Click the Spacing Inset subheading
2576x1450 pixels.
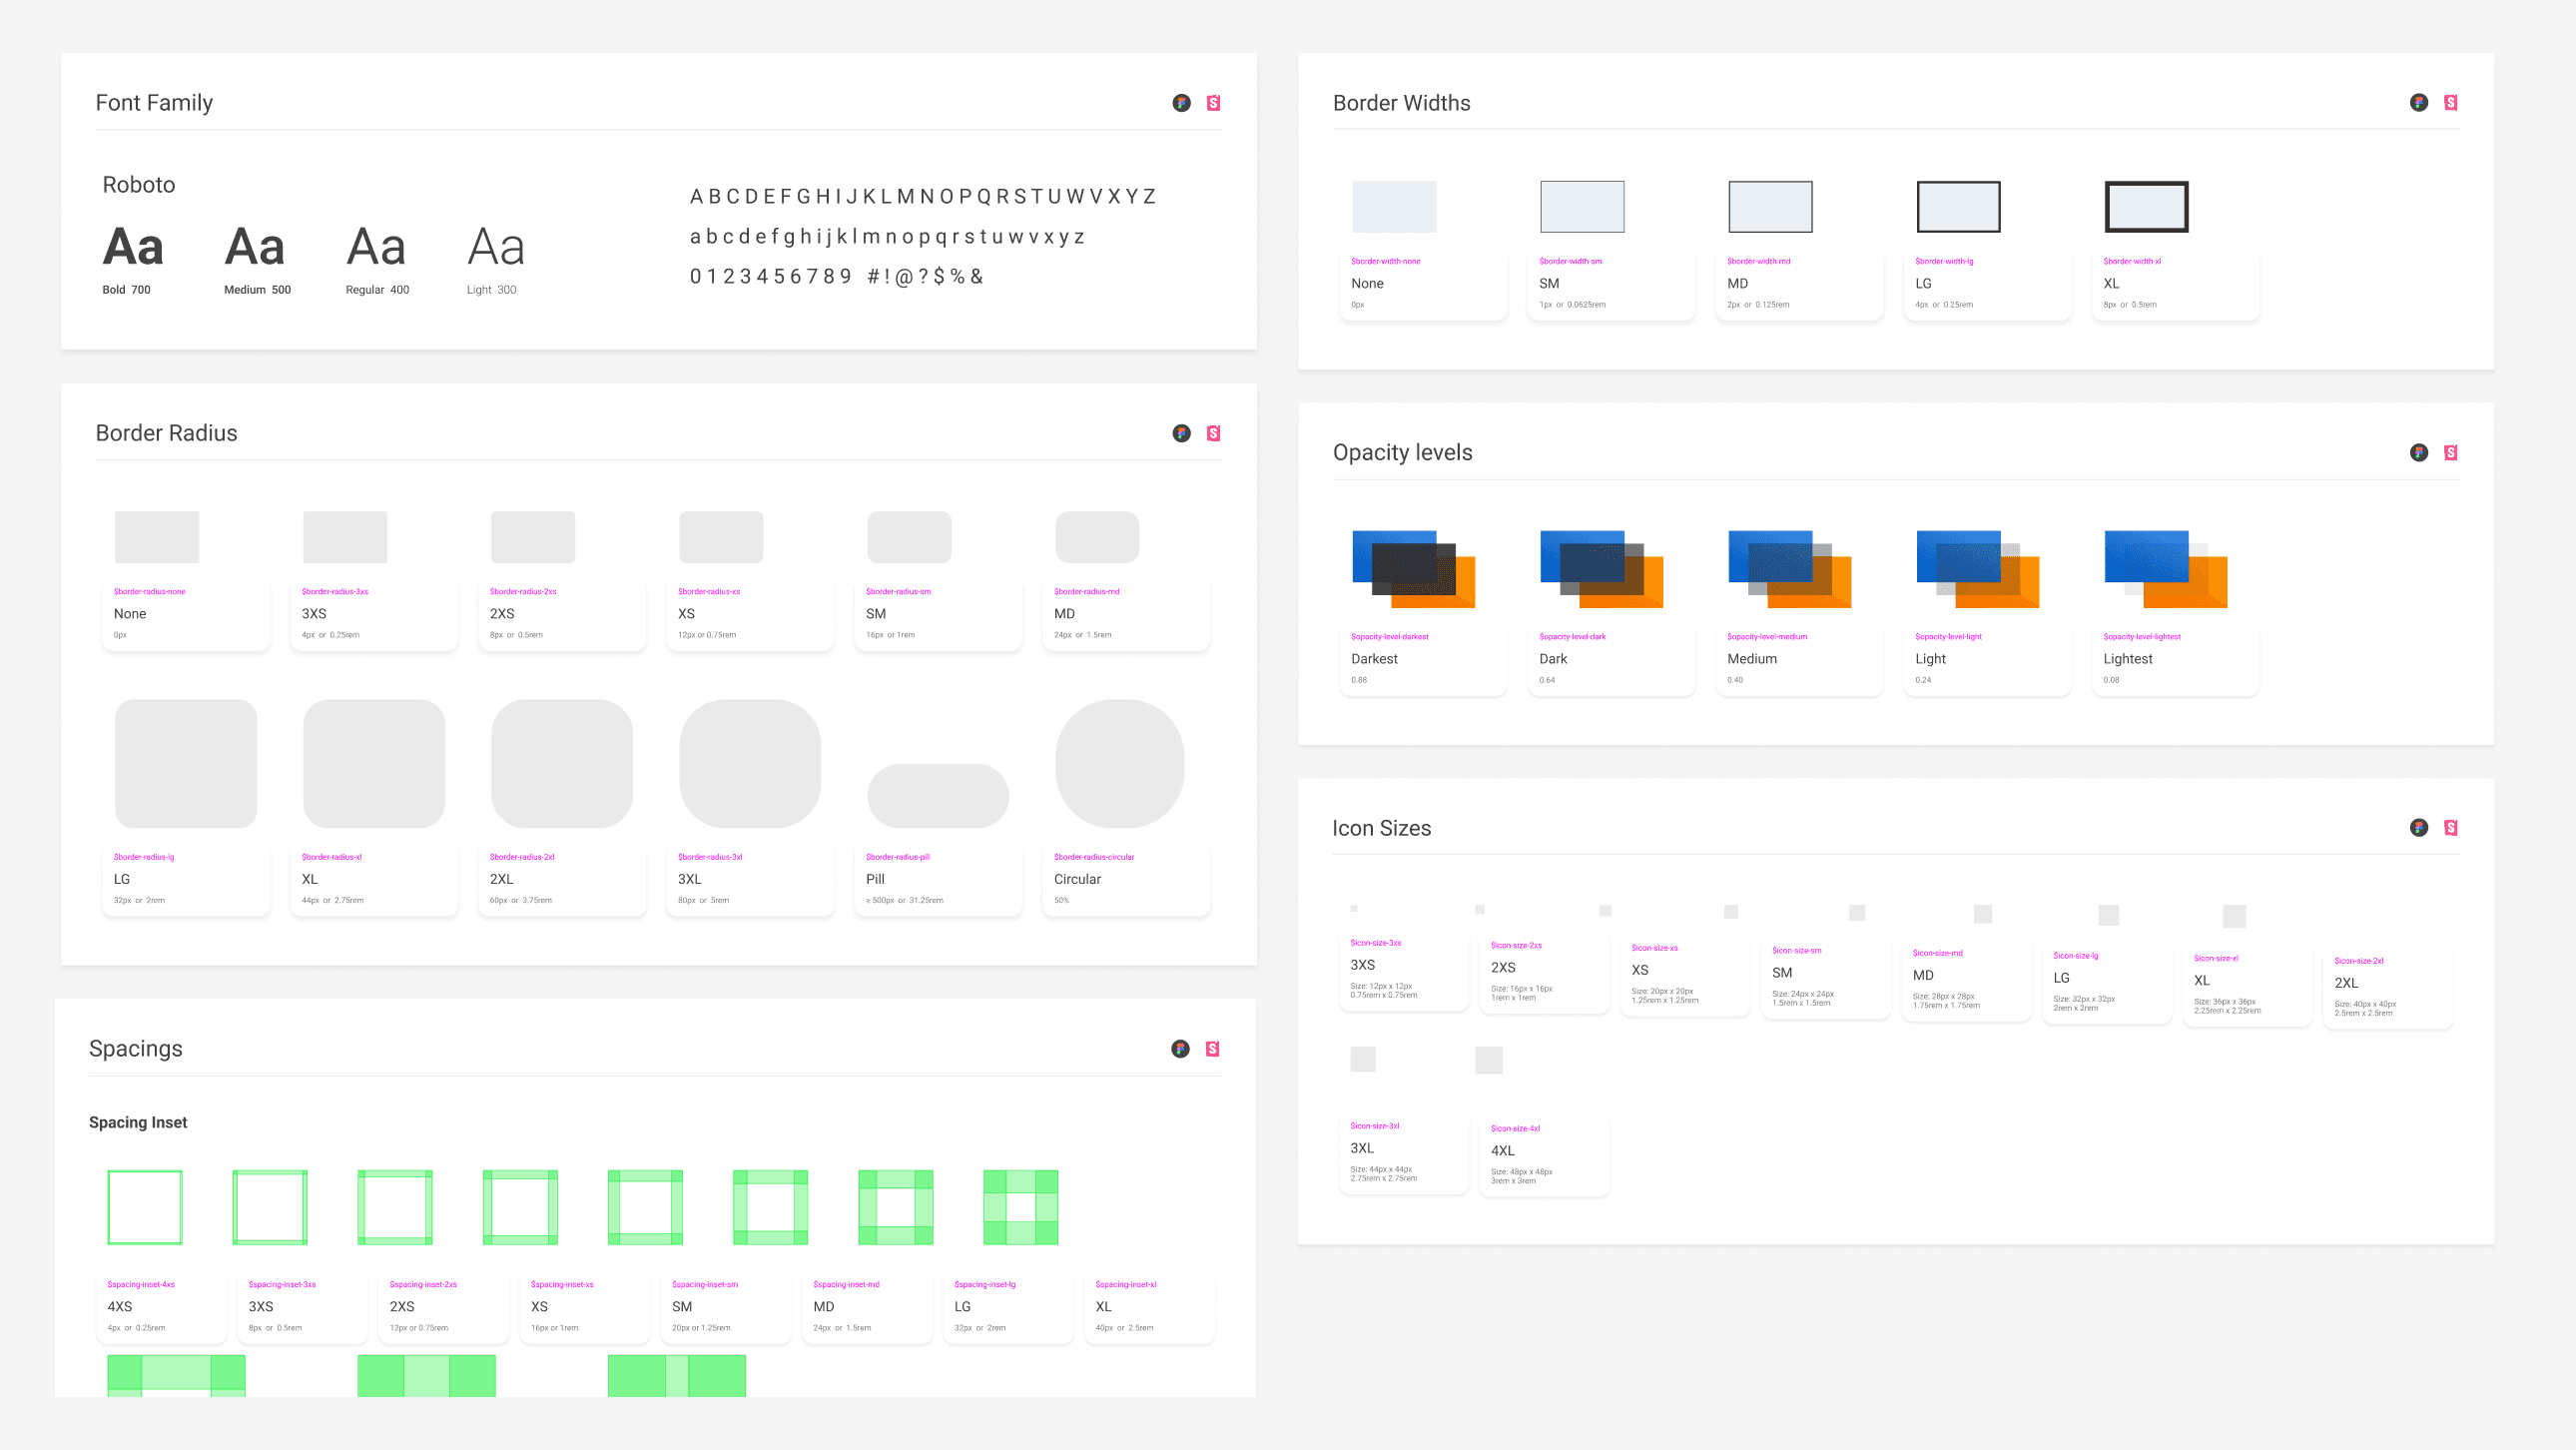pos(138,1122)
